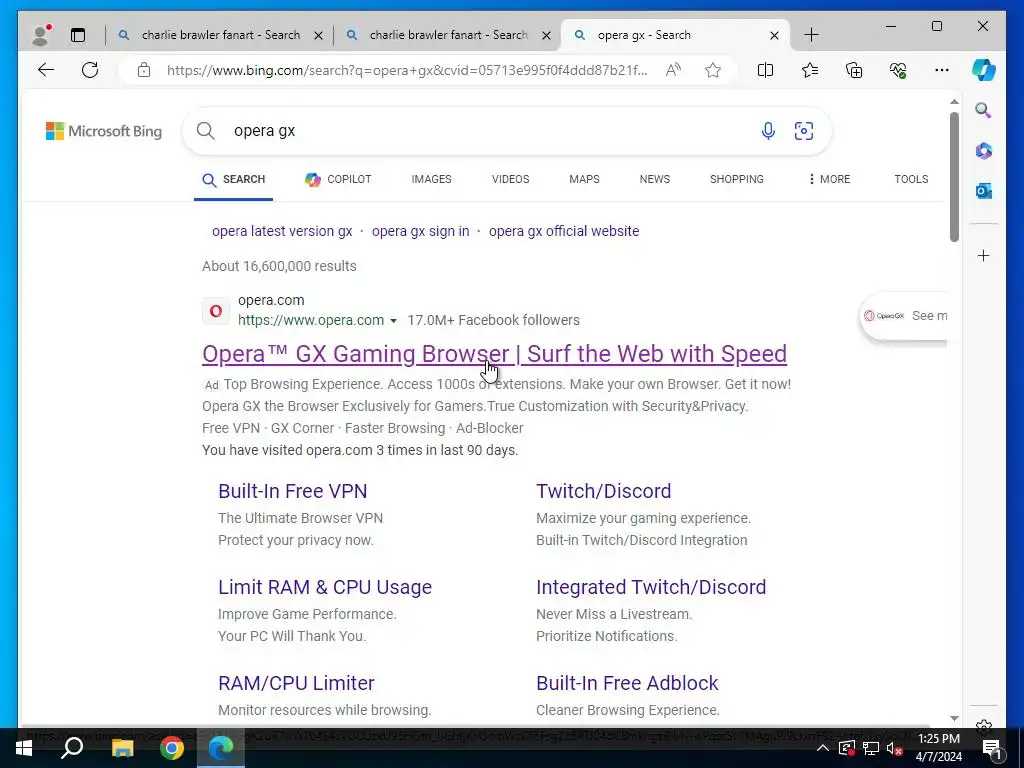Select the MAPS search tab
Viewport: 1024px width, 768px height.
(584, 179)
